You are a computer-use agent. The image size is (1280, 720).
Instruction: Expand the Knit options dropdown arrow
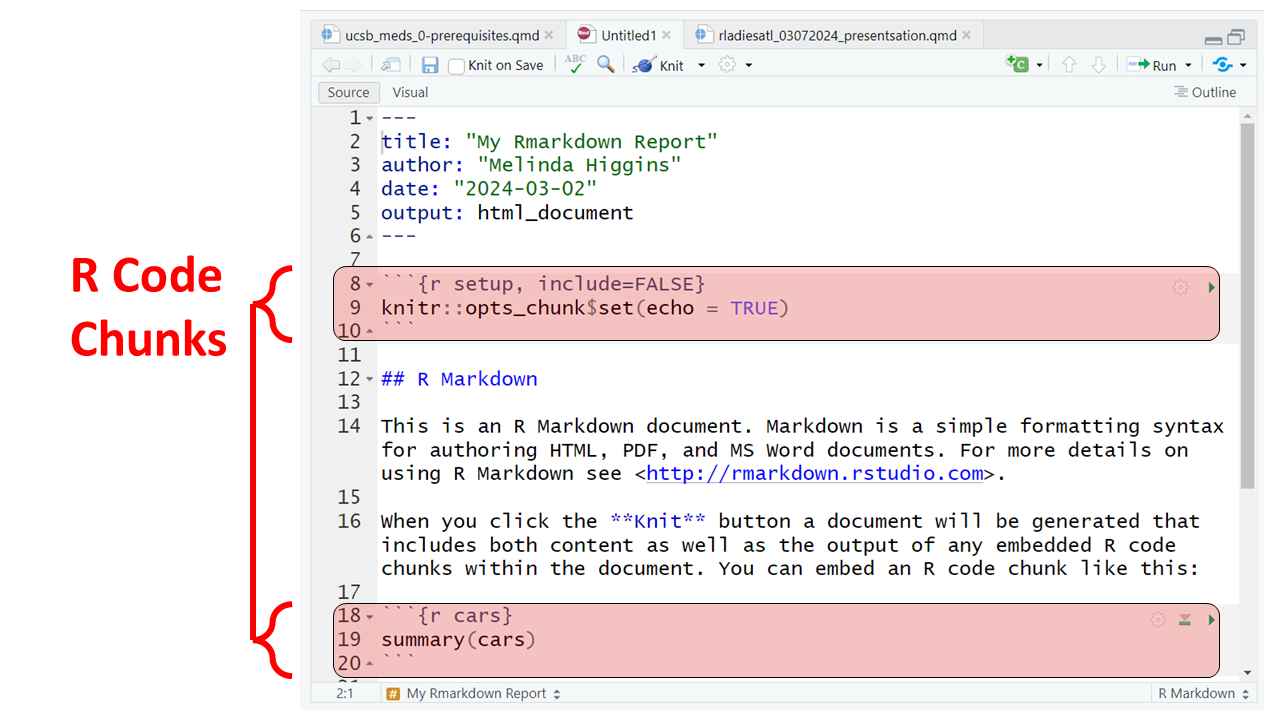[701, 65]
